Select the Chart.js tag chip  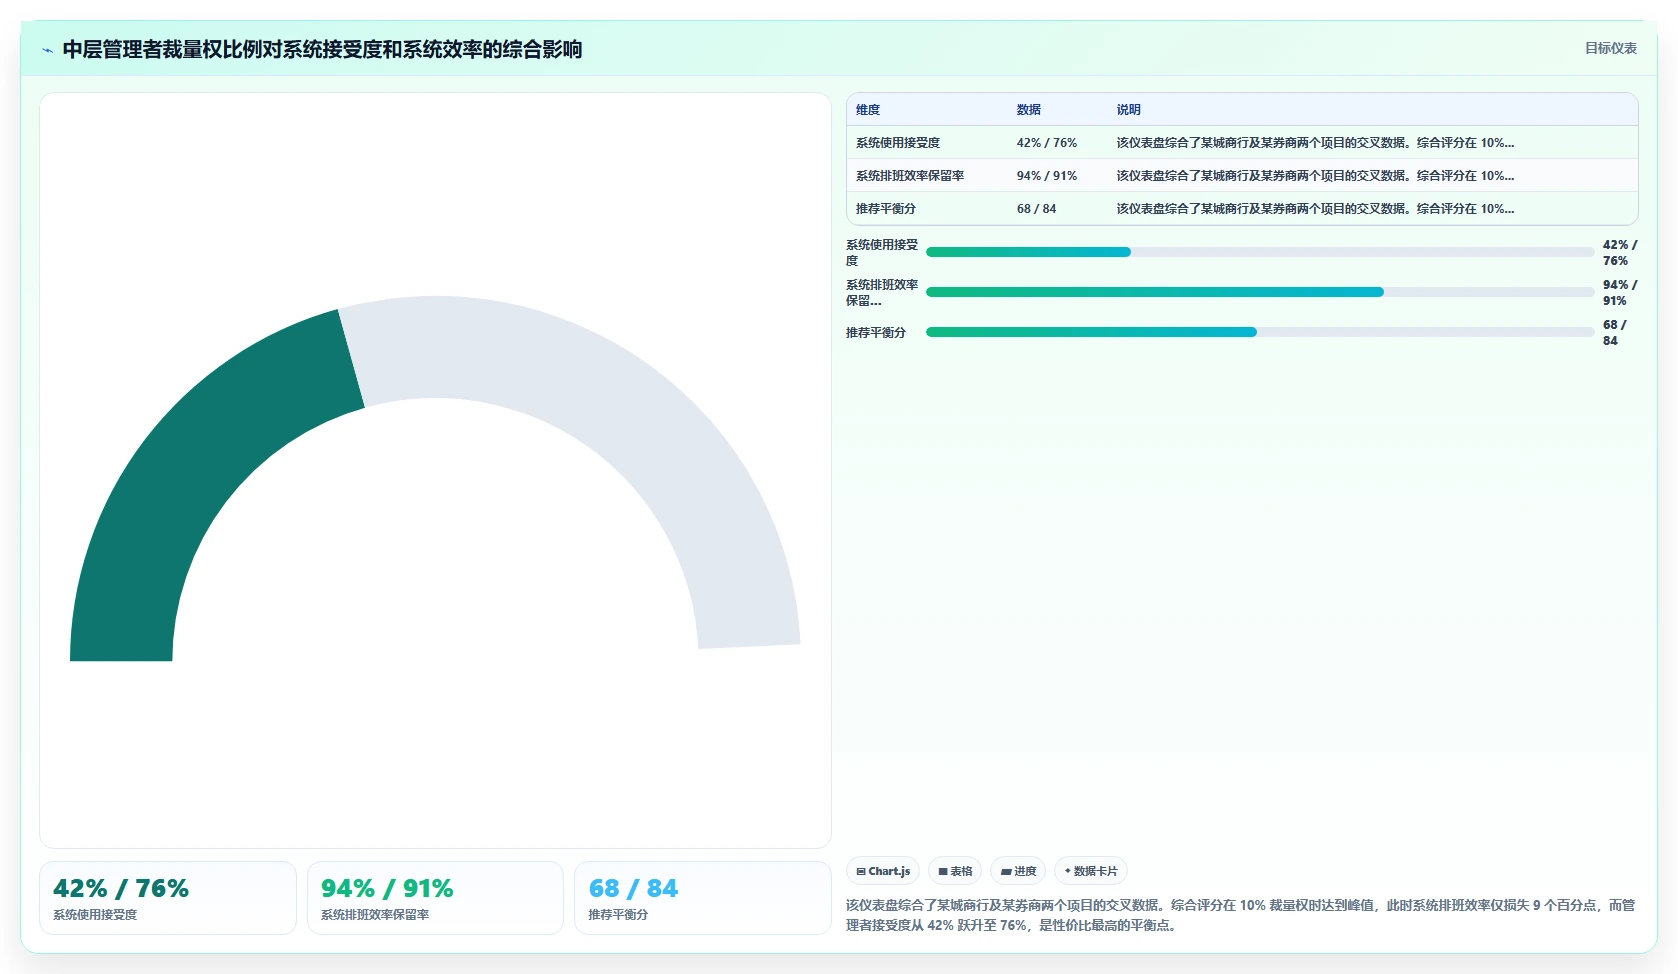[x=883, y=871]
